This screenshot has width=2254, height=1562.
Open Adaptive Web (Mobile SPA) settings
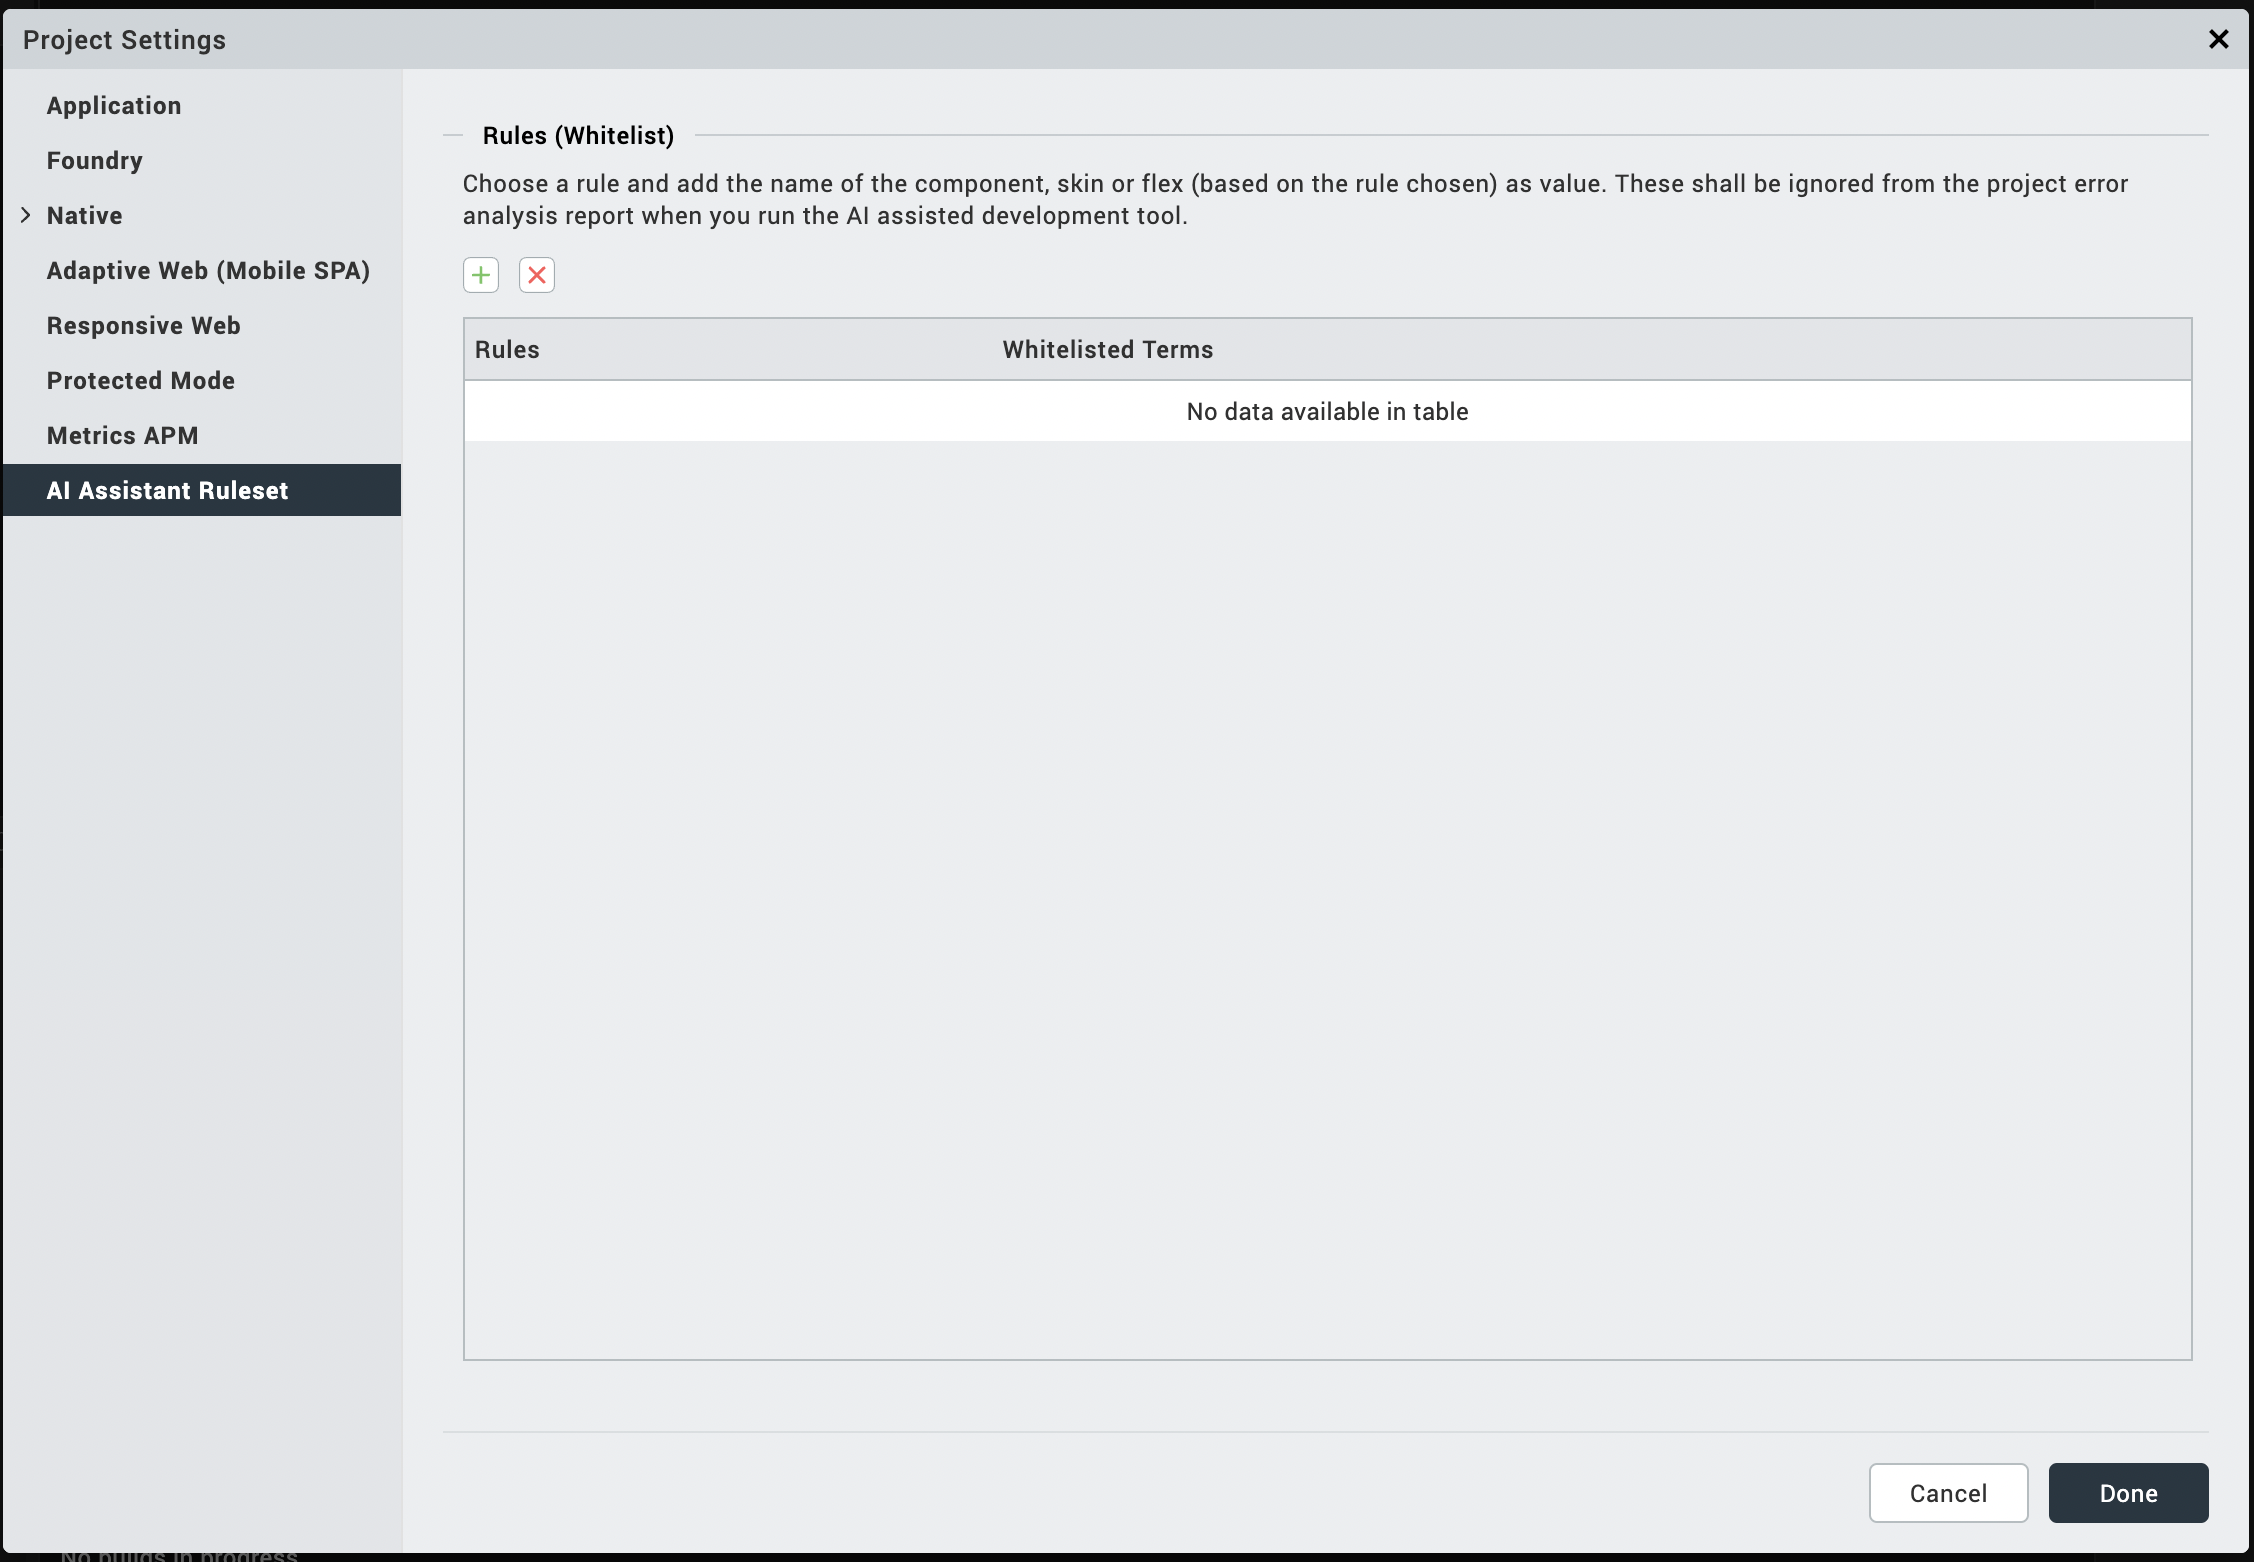pyautogui.click(x=208, y=271)
